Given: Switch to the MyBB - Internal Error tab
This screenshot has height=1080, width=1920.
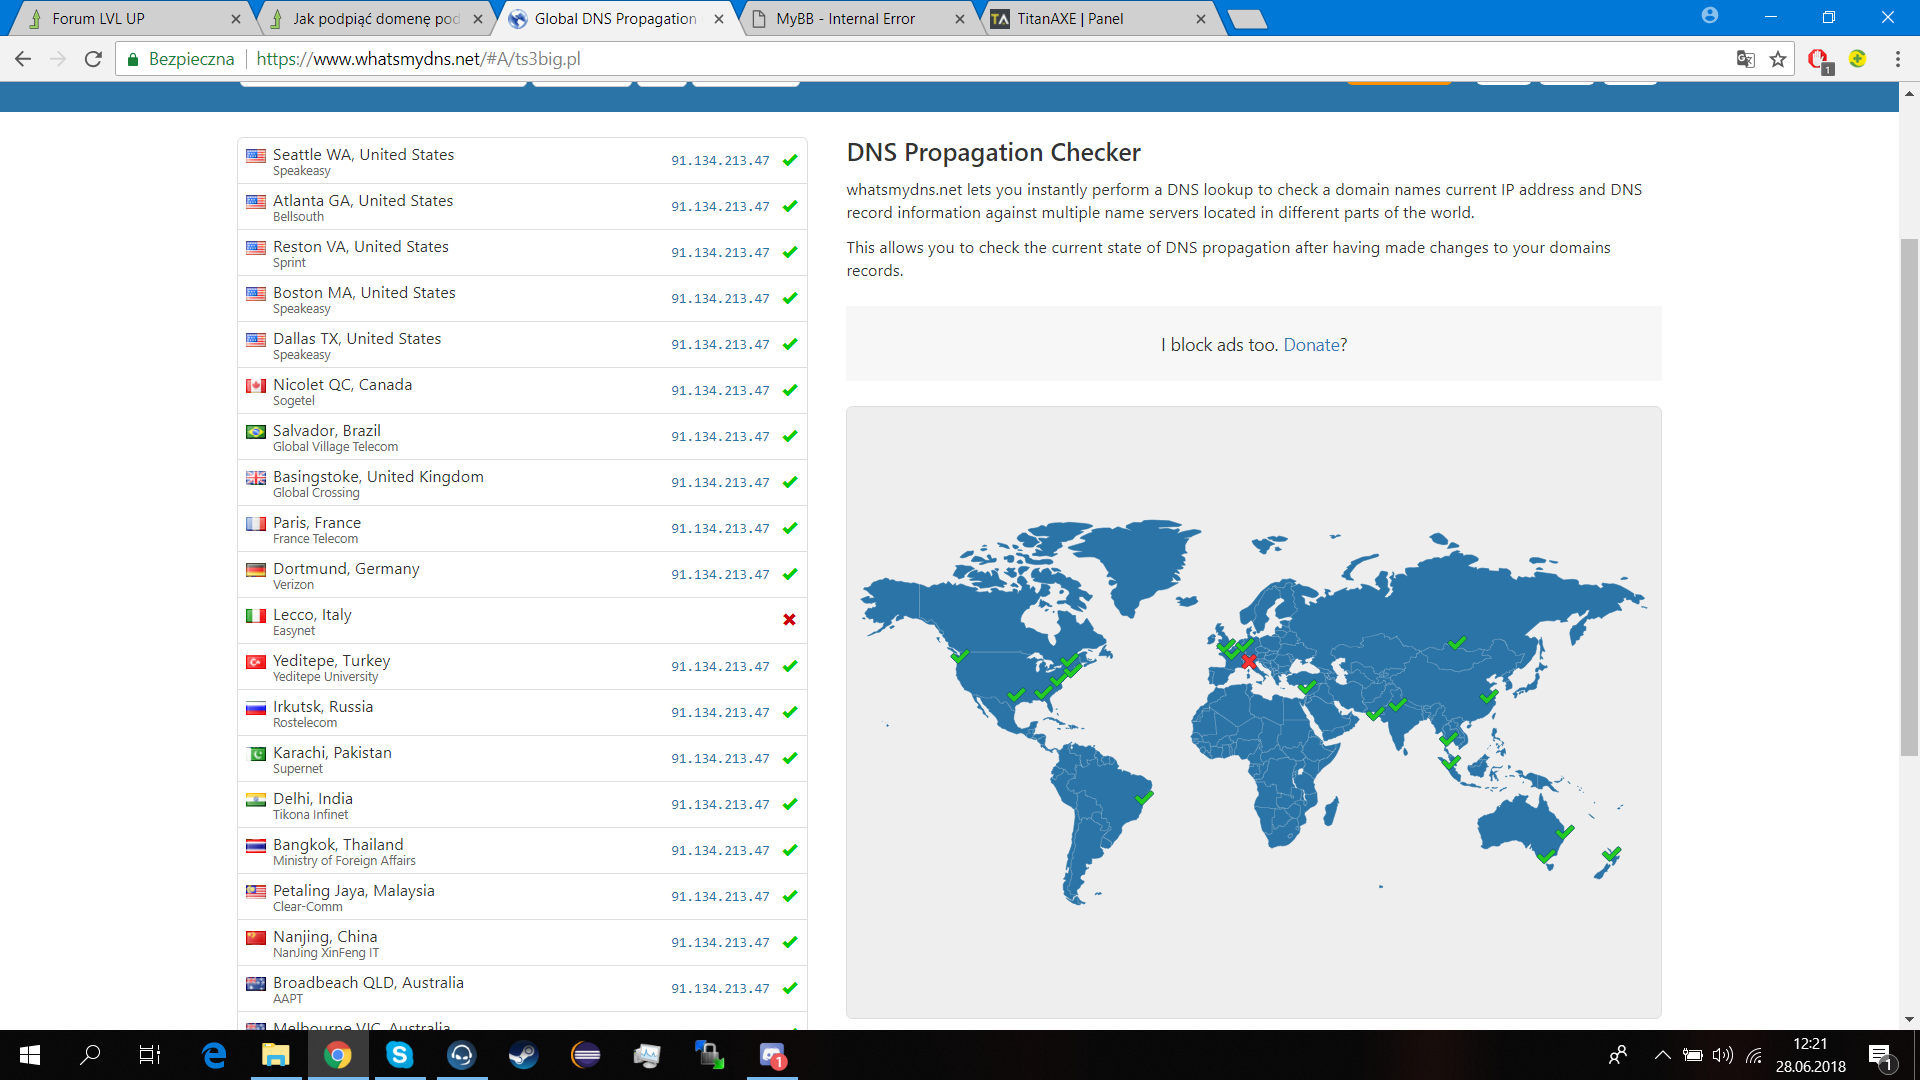Looking at the screenshot, I should [845, 18].
